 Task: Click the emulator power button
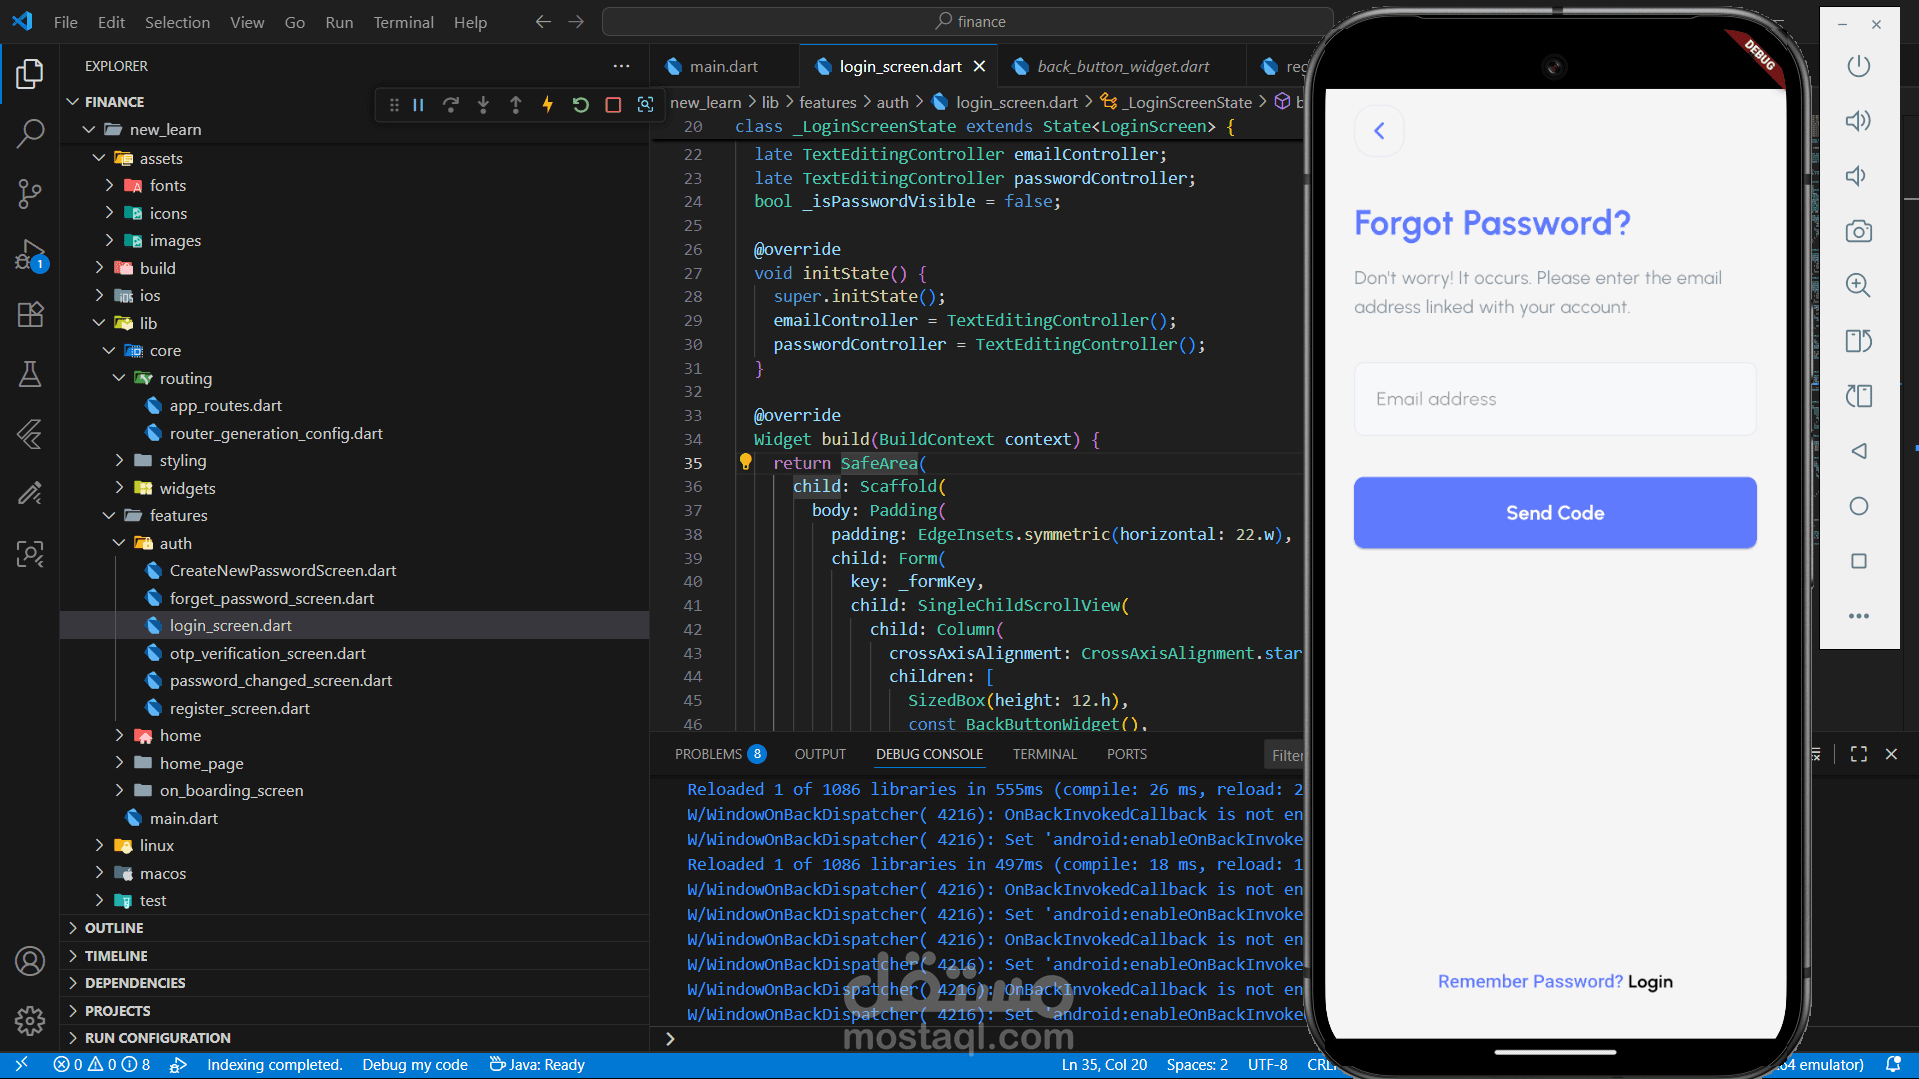(x=1858, y=66)
